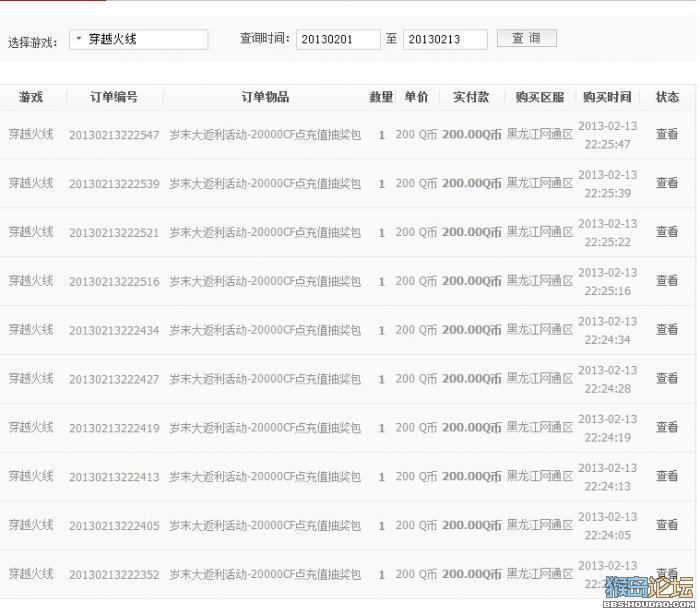Image resolution: width=700 pixels, height=613 pixels.
Task: Click purchase time 22:25:22
Action: [x=608, y=242]
